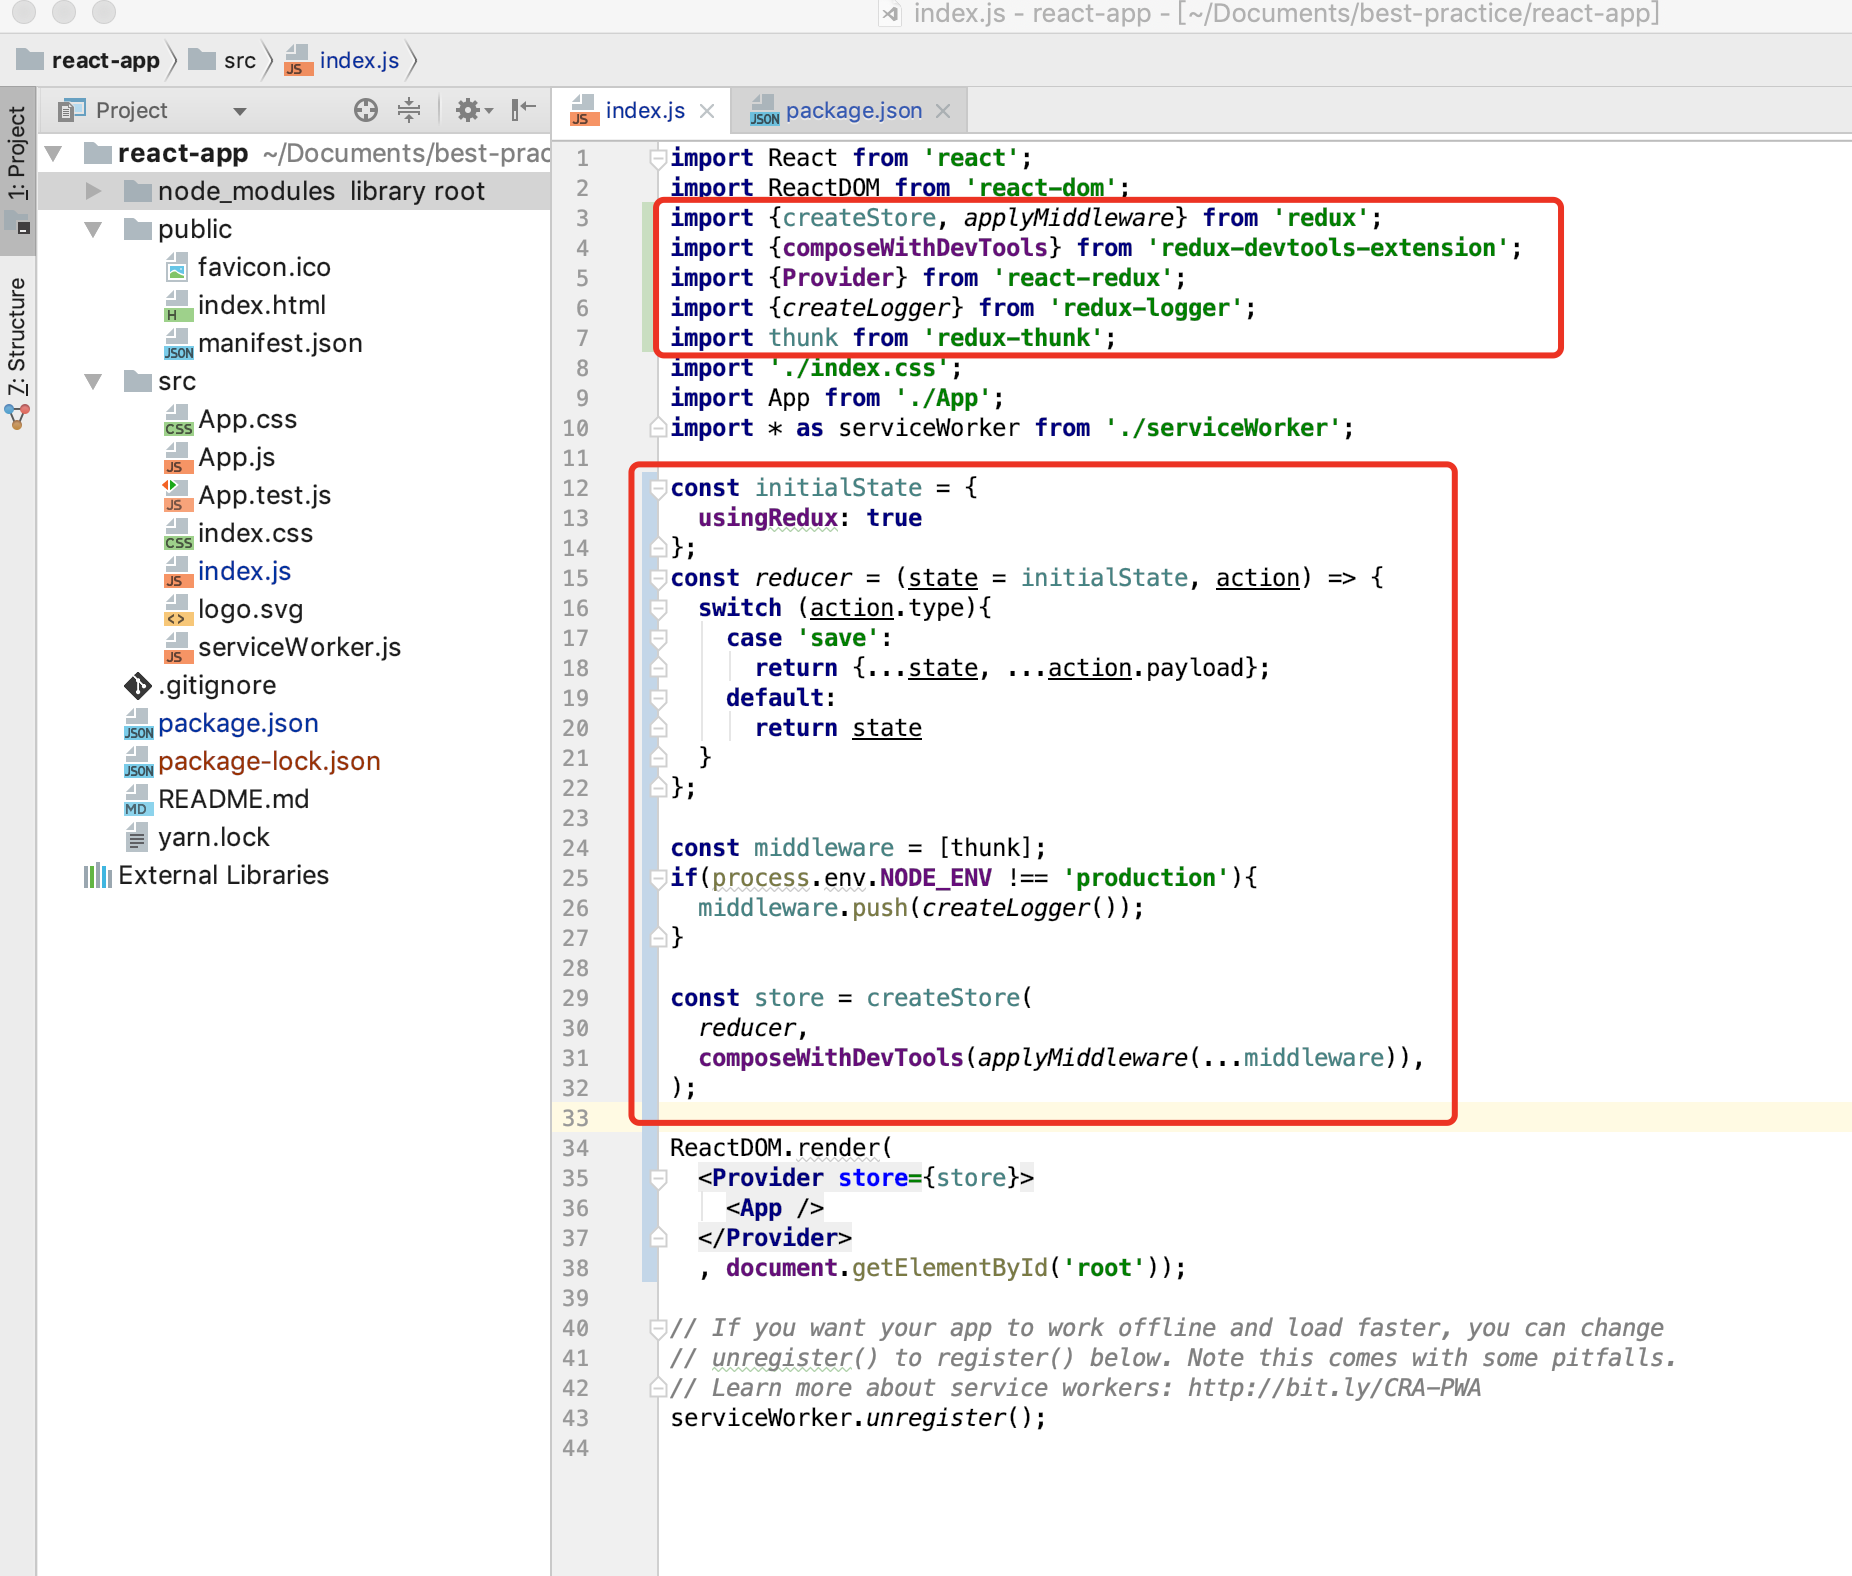Viewport: 1852px width, 1576px height.
Task: Click line number 33 in the gutter
Action: (576, 1118)
